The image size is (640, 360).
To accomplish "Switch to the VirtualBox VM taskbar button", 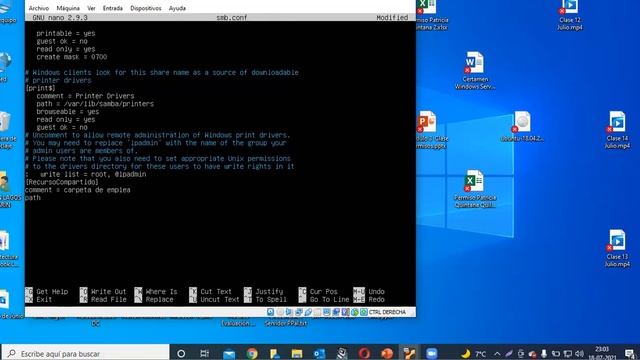I will tap(409, 353).
